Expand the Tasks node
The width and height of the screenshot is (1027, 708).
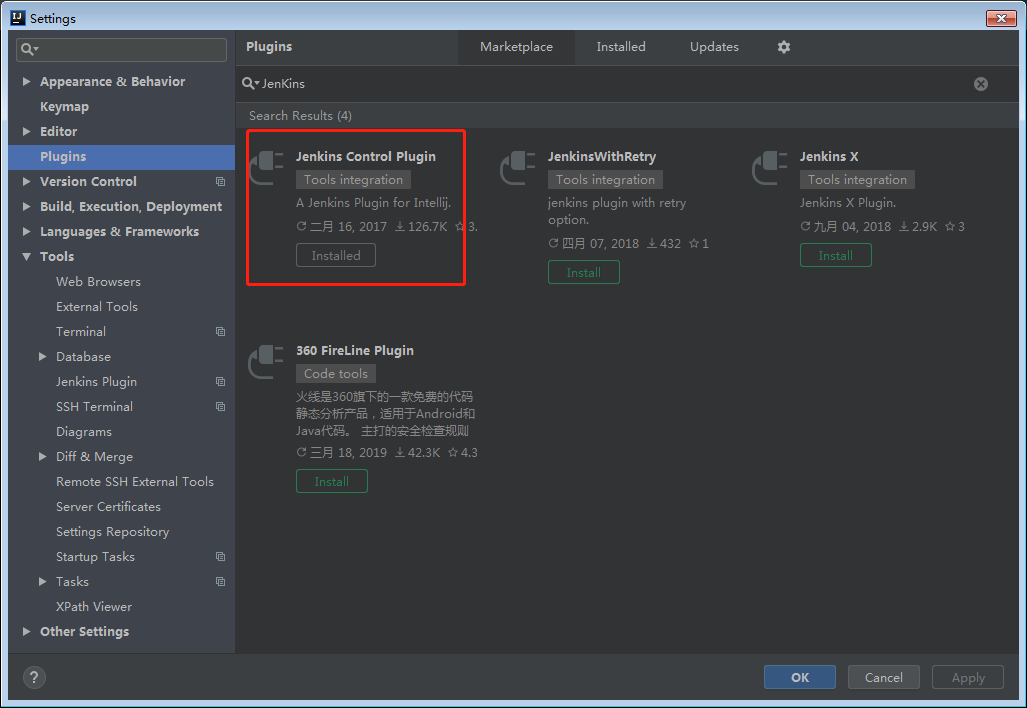[43, 582]
